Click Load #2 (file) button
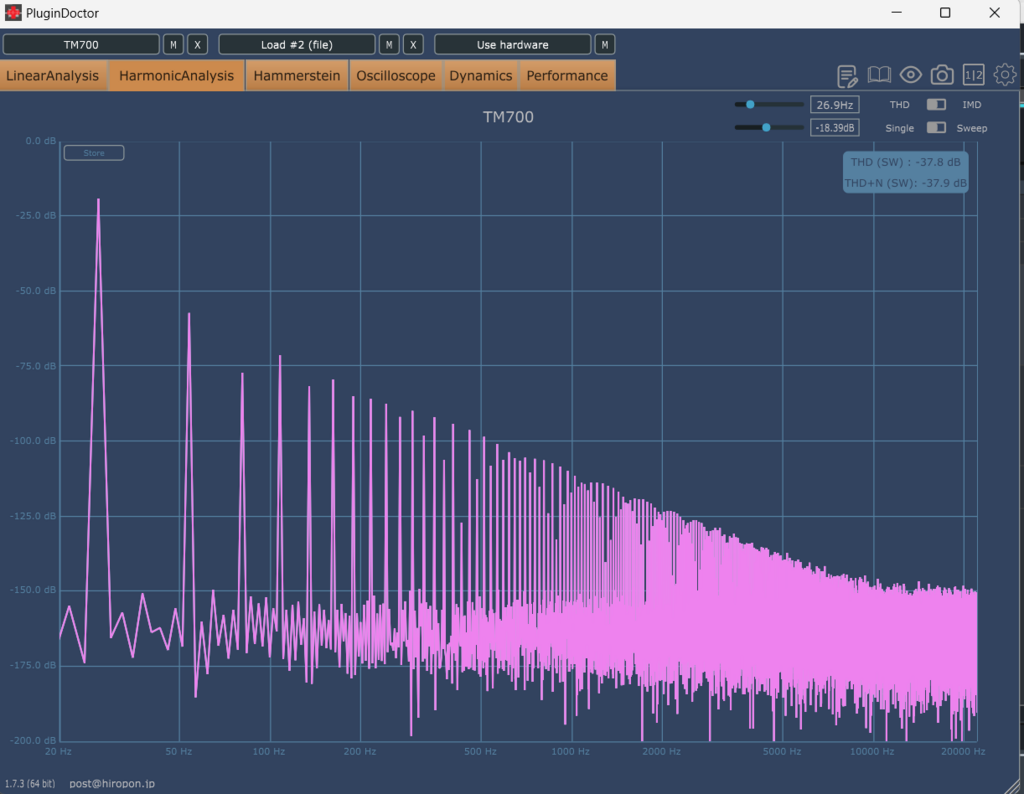 click(x=297, y=44)
